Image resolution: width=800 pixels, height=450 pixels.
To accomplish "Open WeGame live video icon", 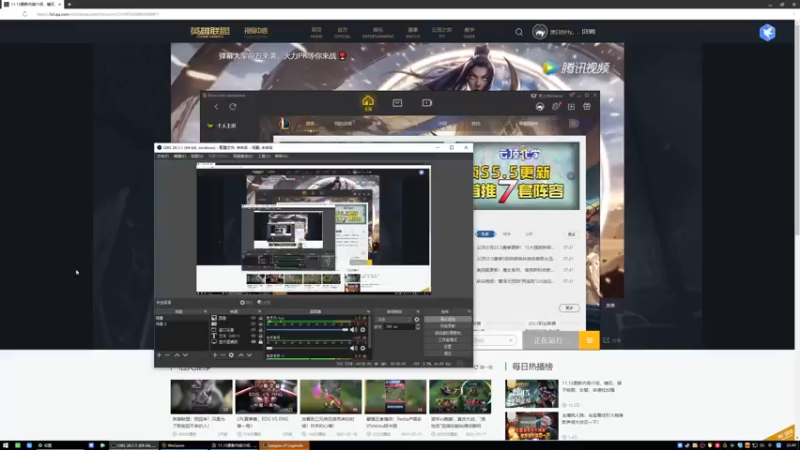I will click(427, 103).
